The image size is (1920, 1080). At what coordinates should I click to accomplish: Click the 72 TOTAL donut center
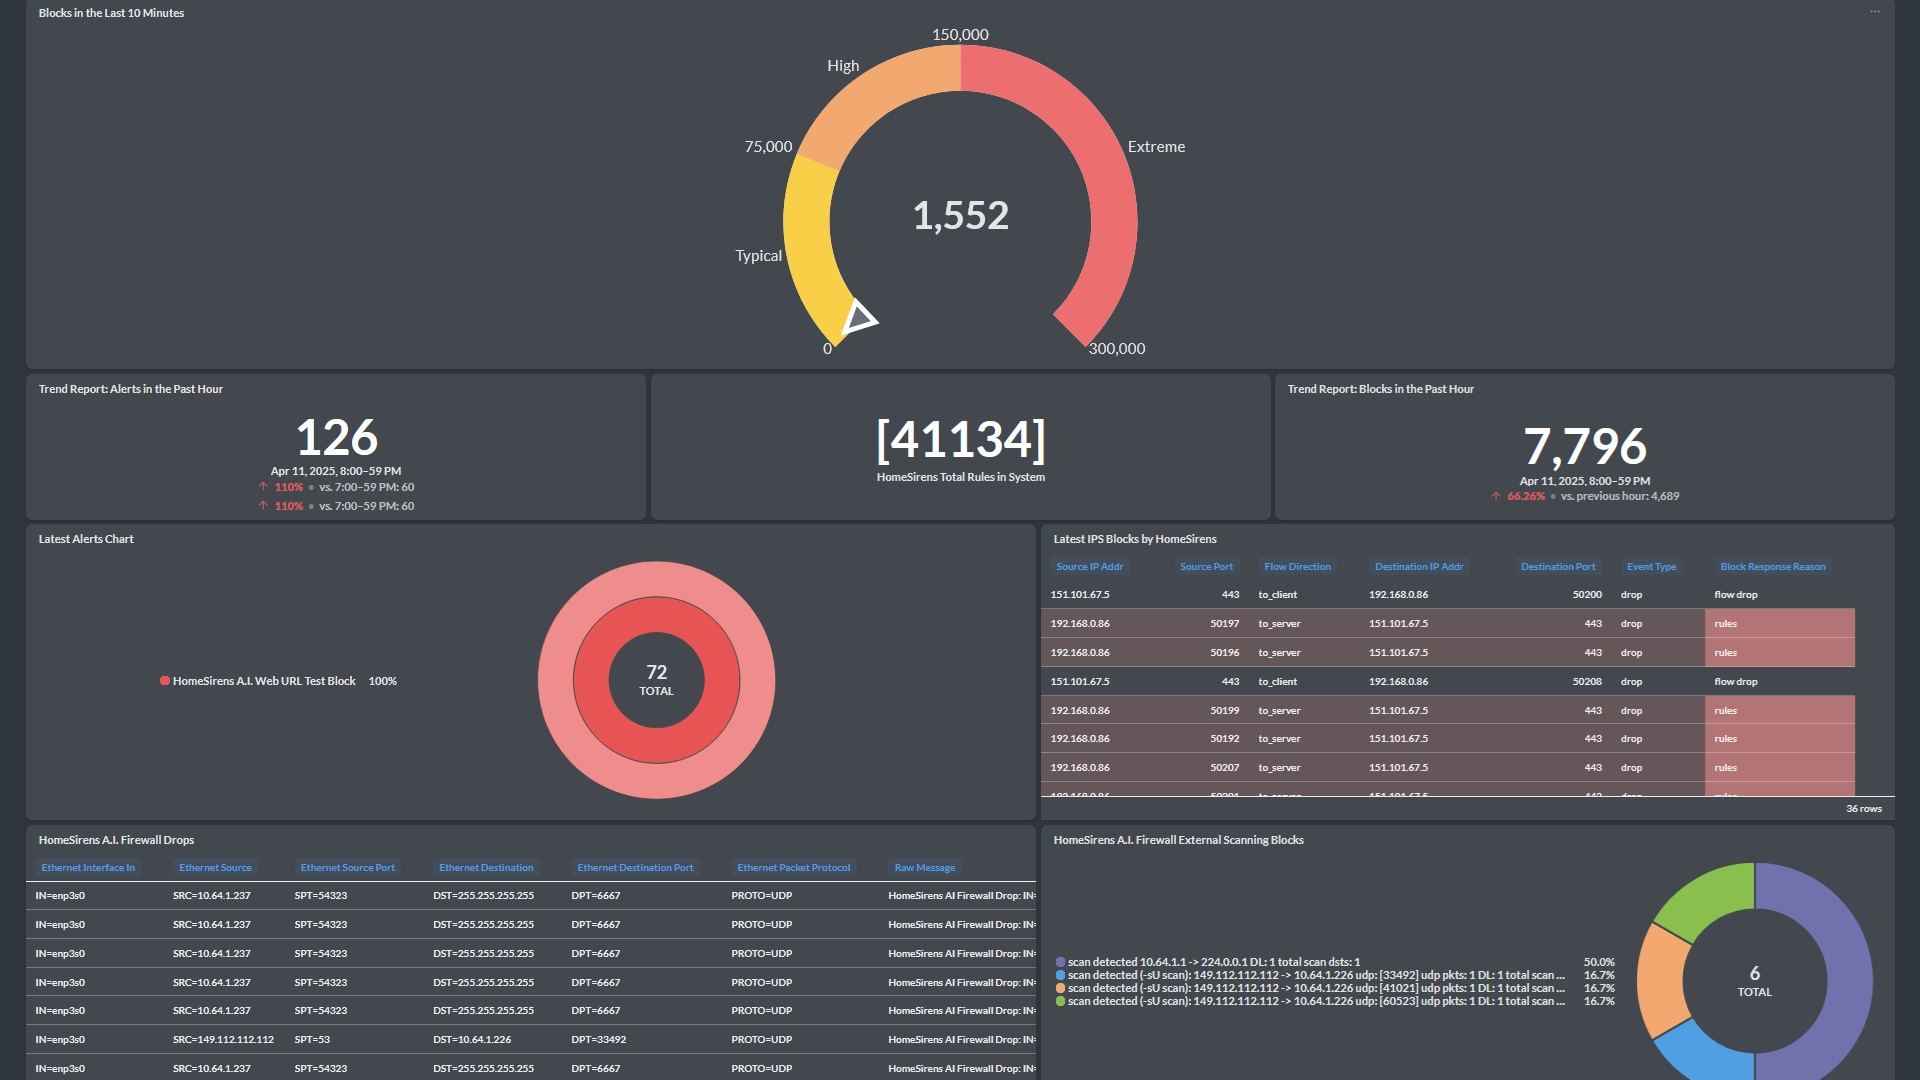tap(656, 680)
